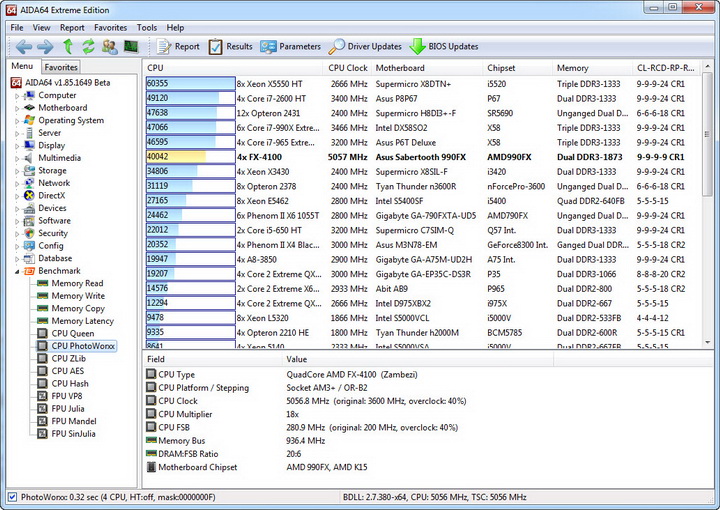Screen dimensions: 720x510
Task: Select the FPU SinJulia benchmark icon
Action: [43, 433]
